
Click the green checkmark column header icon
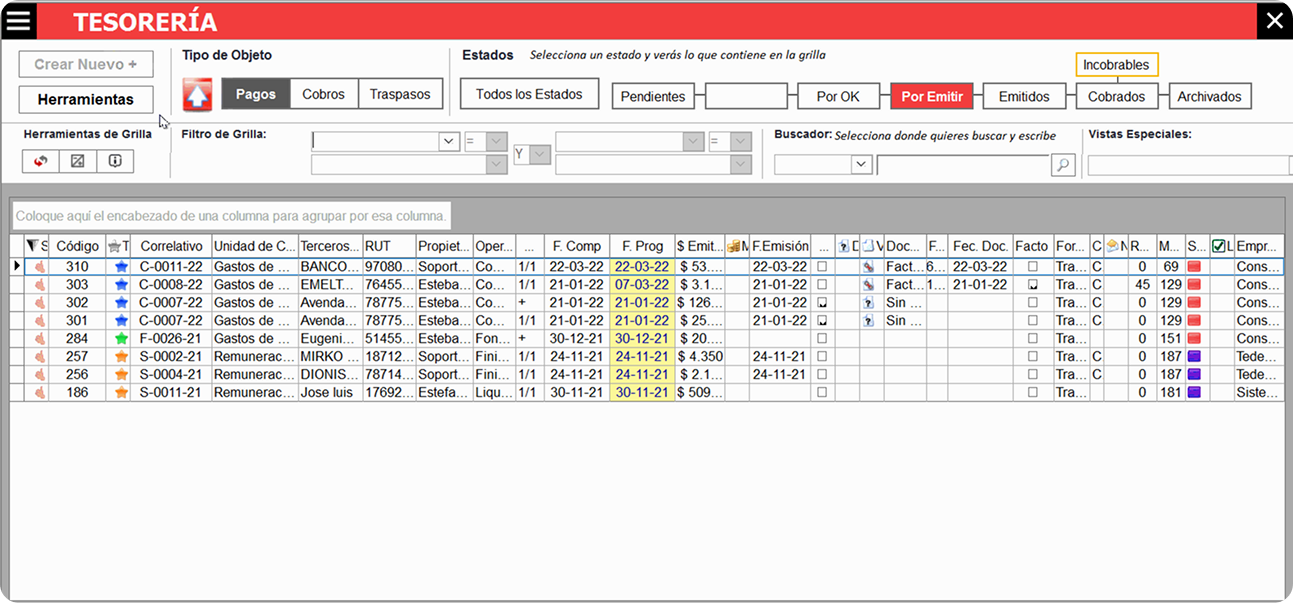pos(1218,245)
